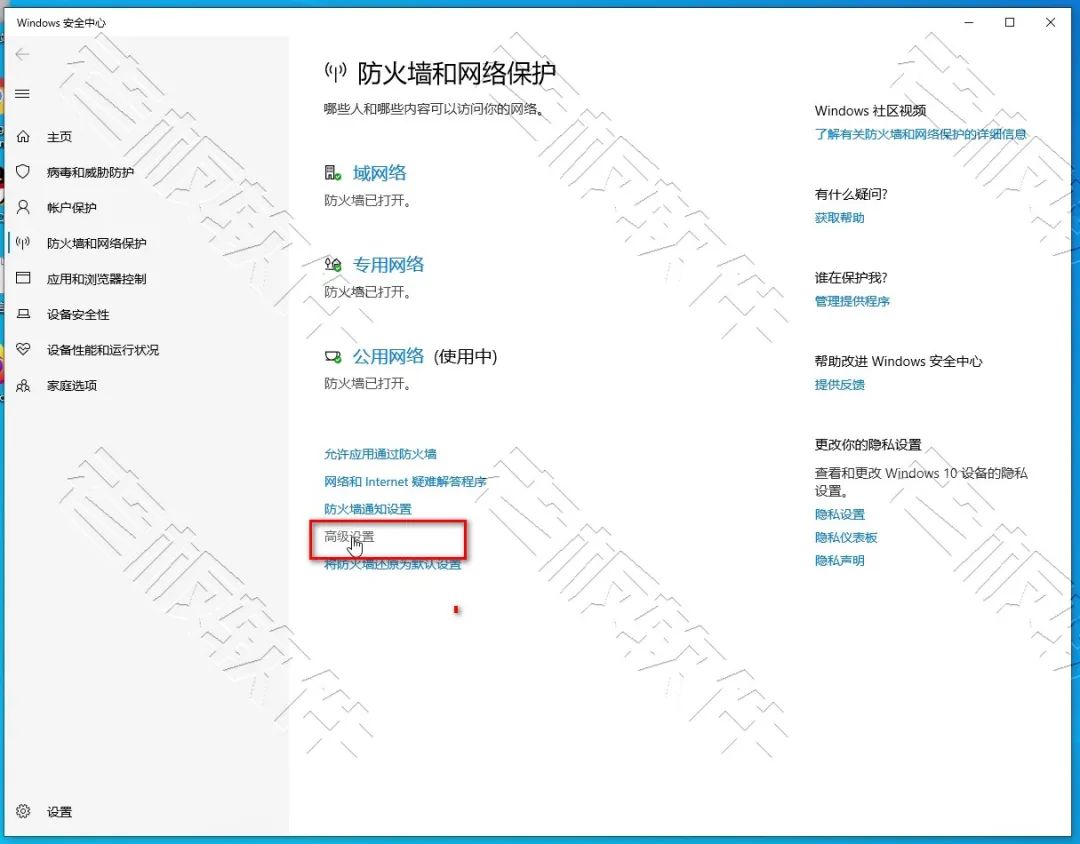Open the 隐私仪表板 link

point(846,537)
